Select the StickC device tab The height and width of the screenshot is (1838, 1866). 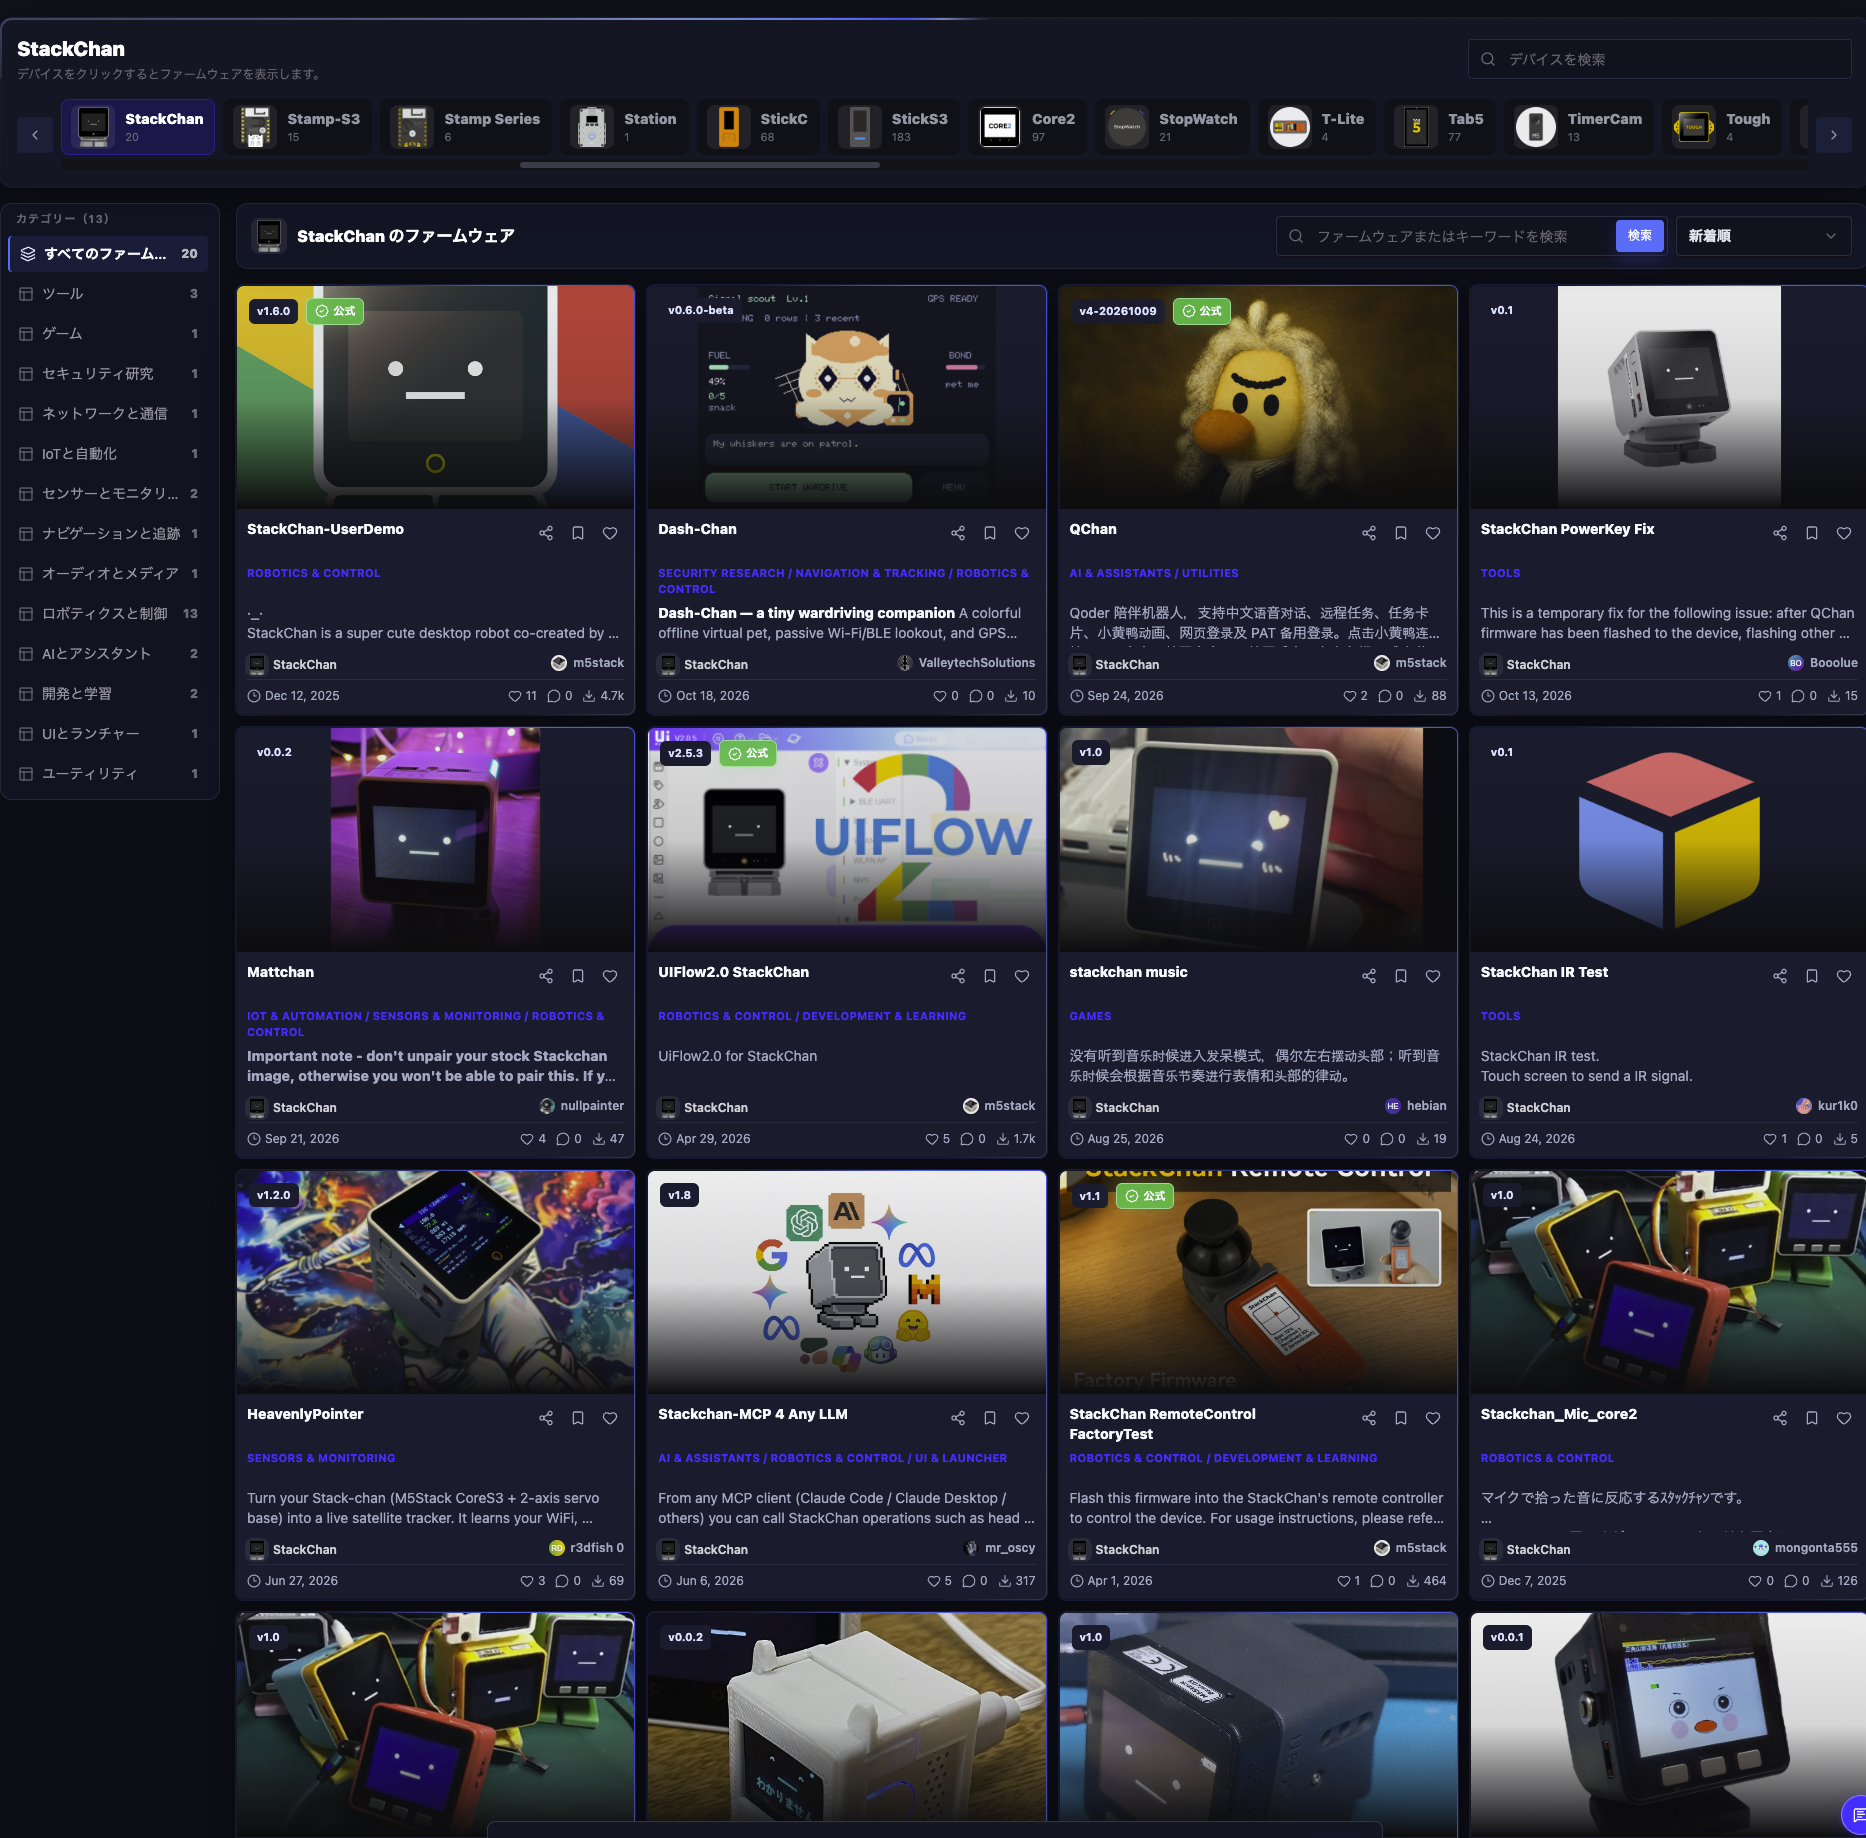(759, 127)
